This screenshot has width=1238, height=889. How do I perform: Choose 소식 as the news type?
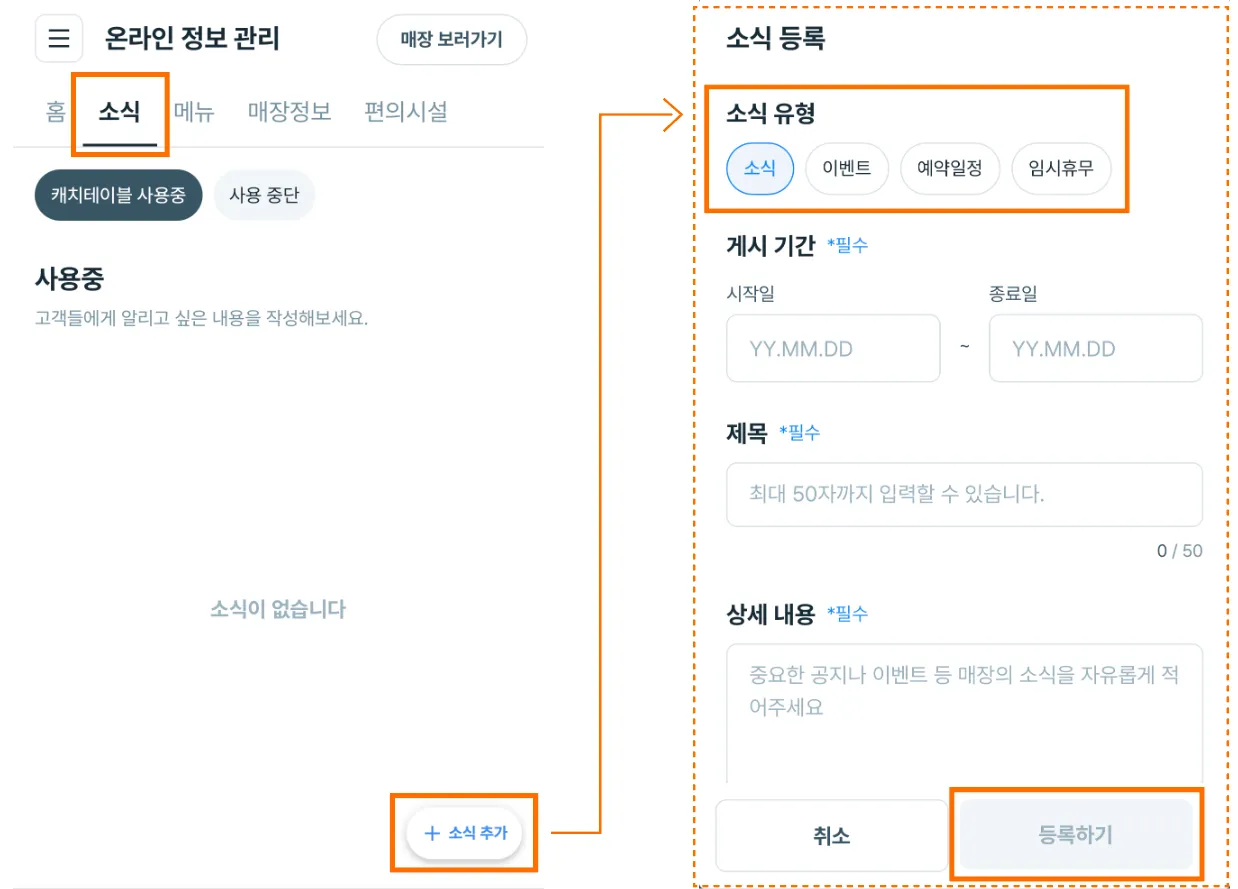(x=759, y=168)
